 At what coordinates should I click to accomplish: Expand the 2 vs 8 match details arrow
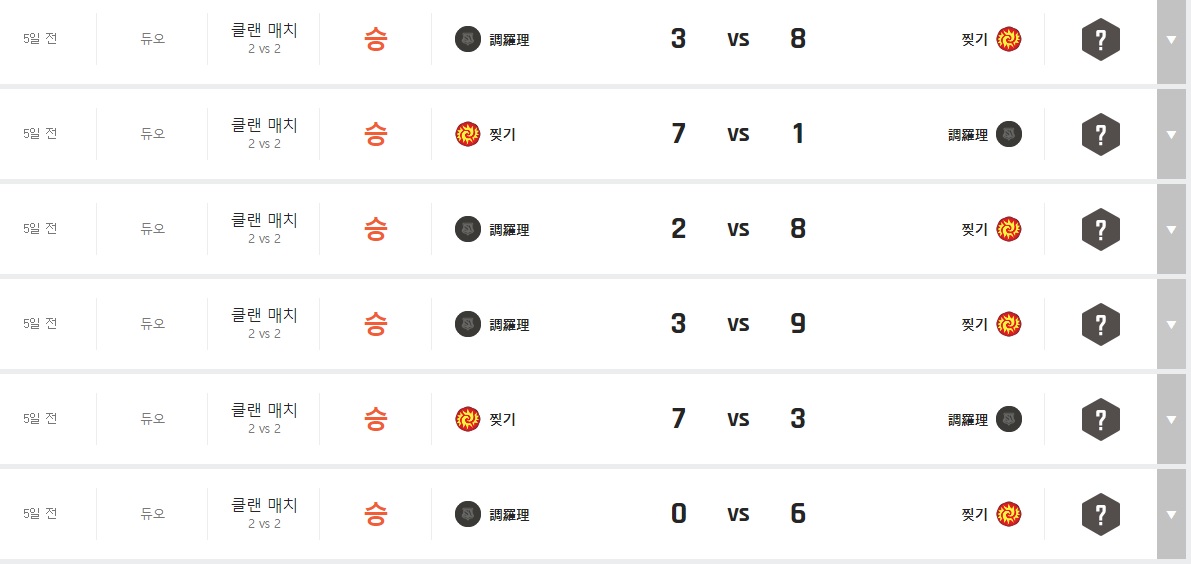click(x=1171, y=229)
